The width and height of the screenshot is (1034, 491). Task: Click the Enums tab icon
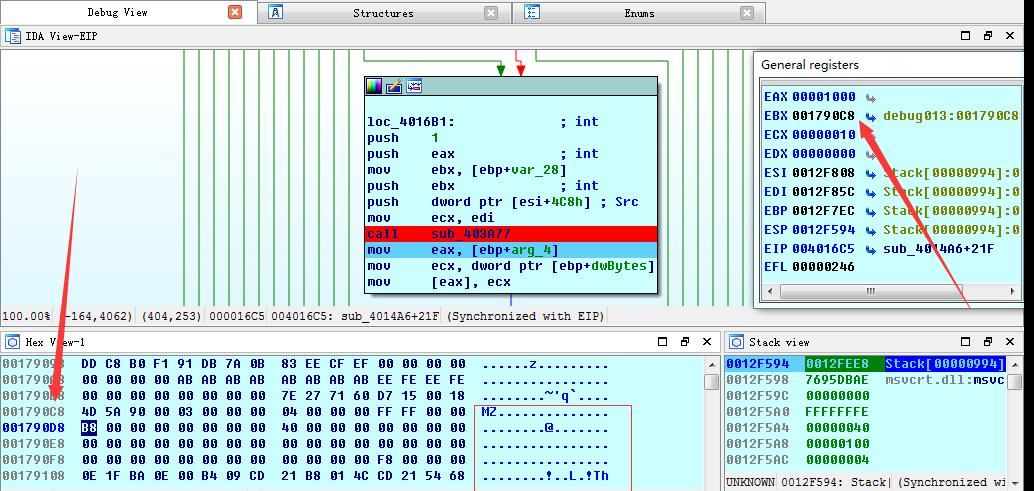click(x=532, y=13)
